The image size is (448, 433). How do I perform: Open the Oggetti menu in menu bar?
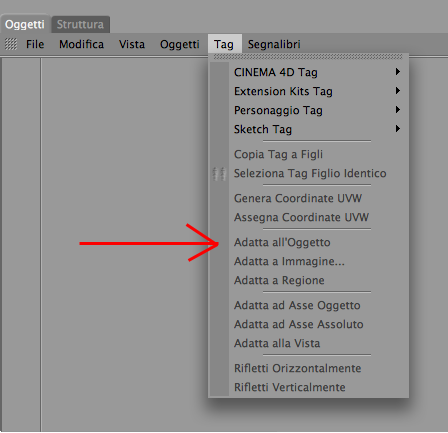click(180, 44)
